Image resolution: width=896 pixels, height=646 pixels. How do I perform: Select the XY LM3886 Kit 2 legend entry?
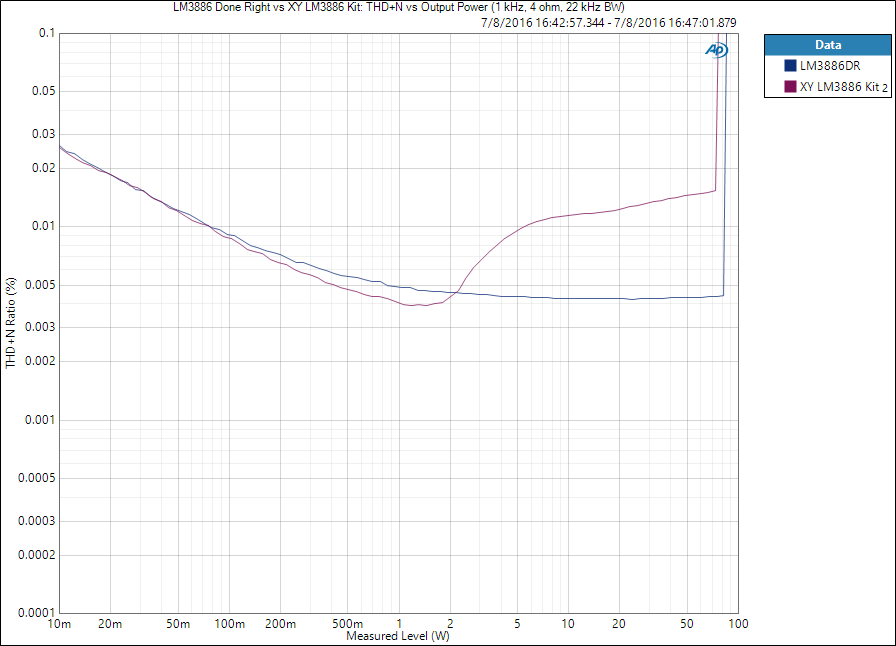[836, 86]
